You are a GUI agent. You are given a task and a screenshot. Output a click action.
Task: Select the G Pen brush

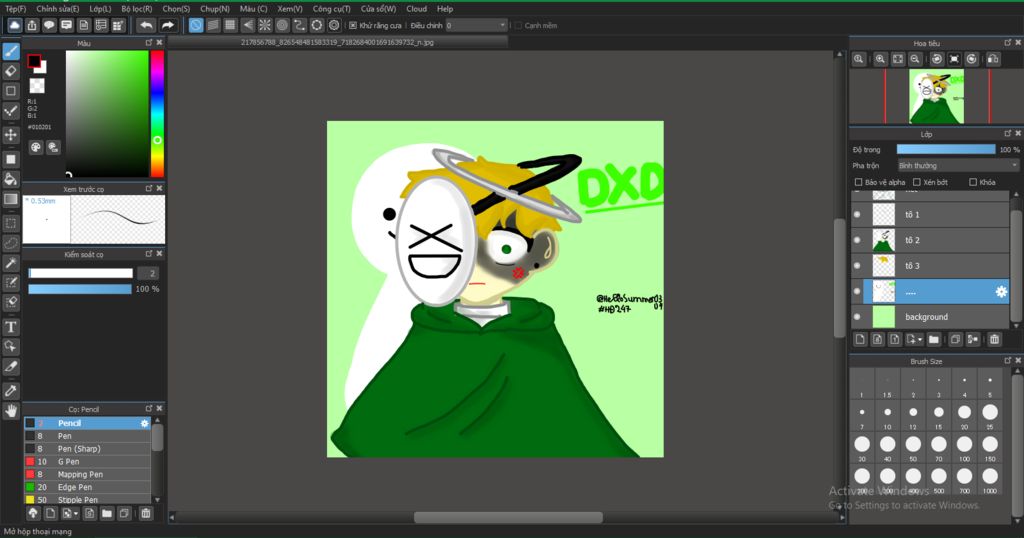(88, 462)
